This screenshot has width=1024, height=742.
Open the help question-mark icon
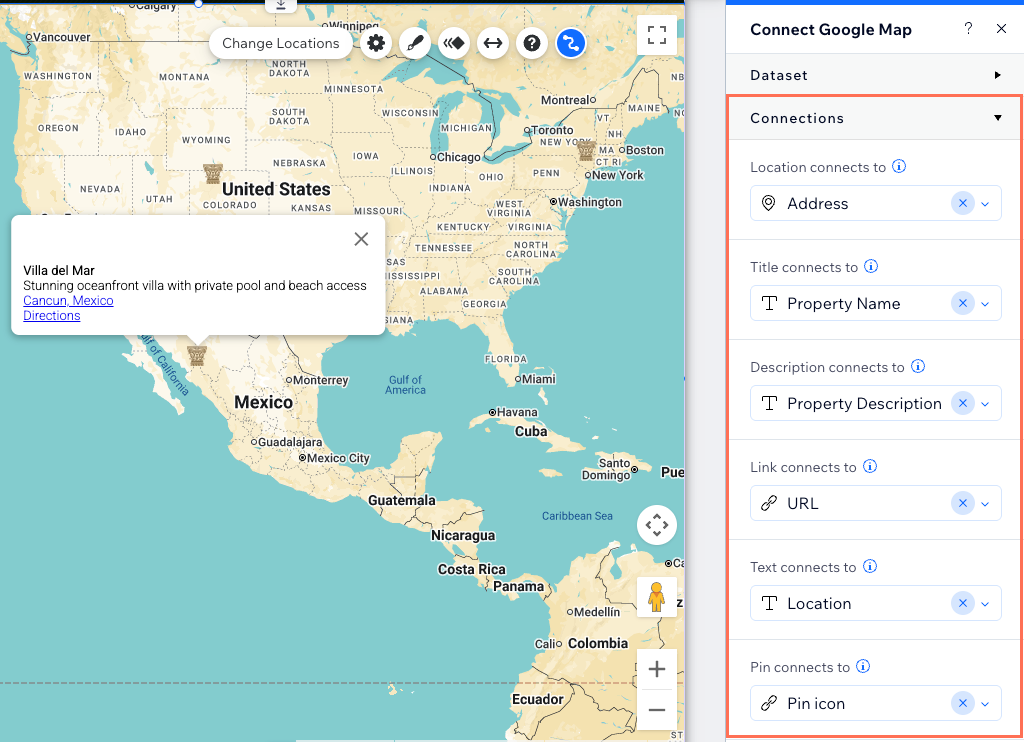coord(532,43)
